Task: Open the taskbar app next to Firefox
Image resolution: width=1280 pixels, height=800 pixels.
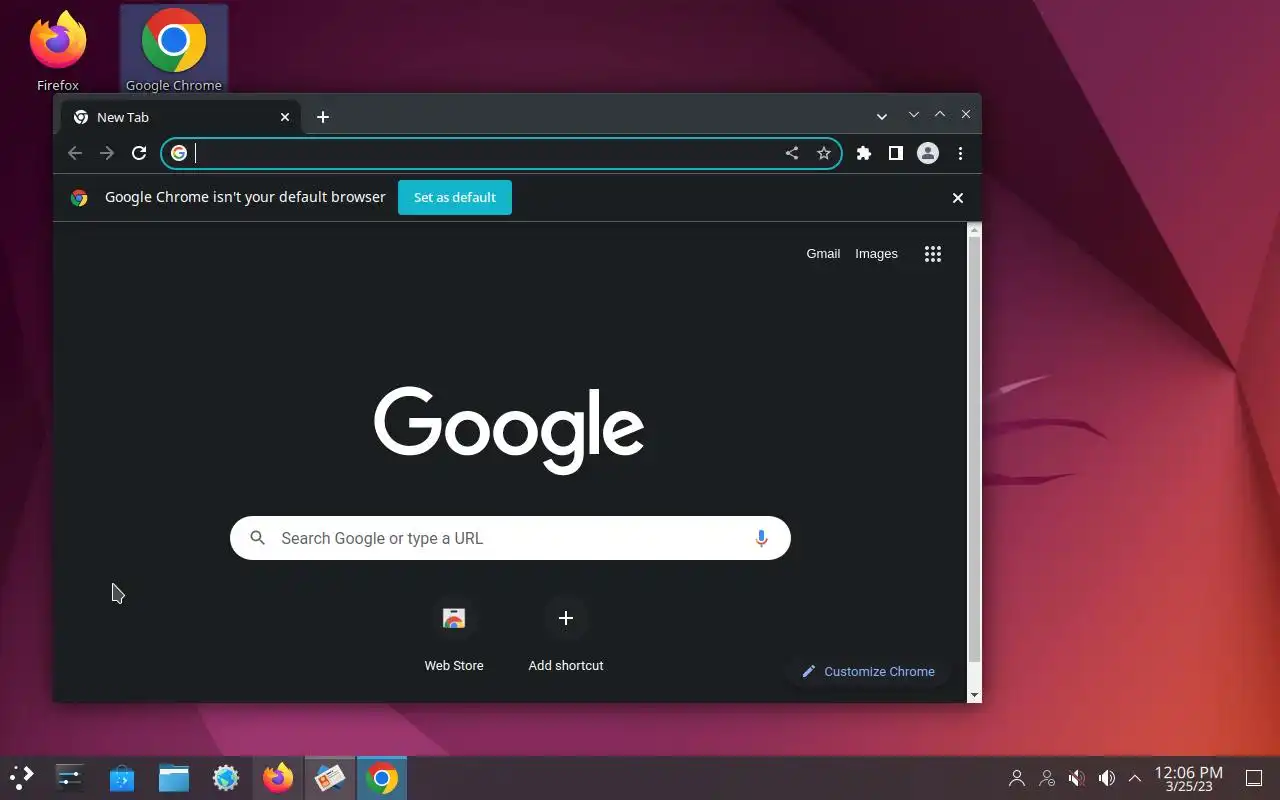Action: coord(330,777)
